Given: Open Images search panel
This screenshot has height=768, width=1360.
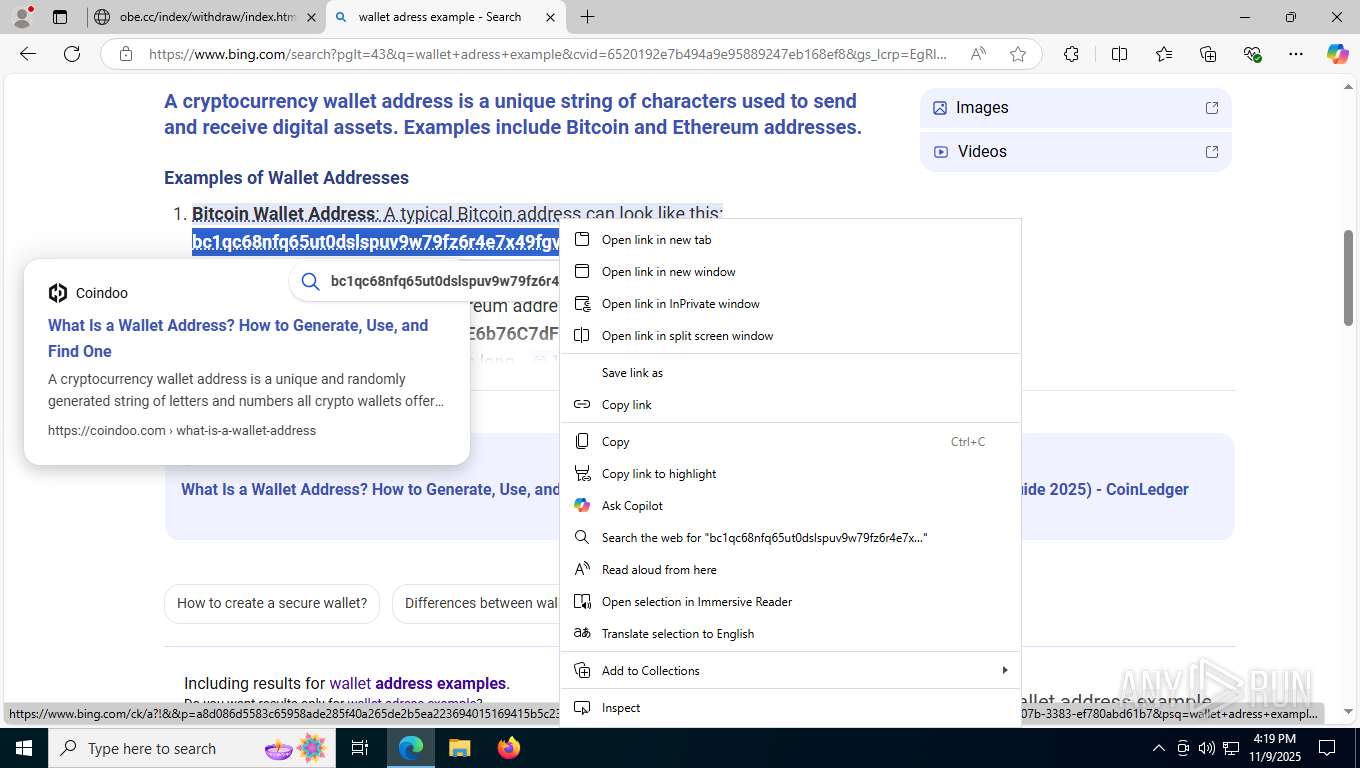Looking at the screenshot, I should [1075, 108].
